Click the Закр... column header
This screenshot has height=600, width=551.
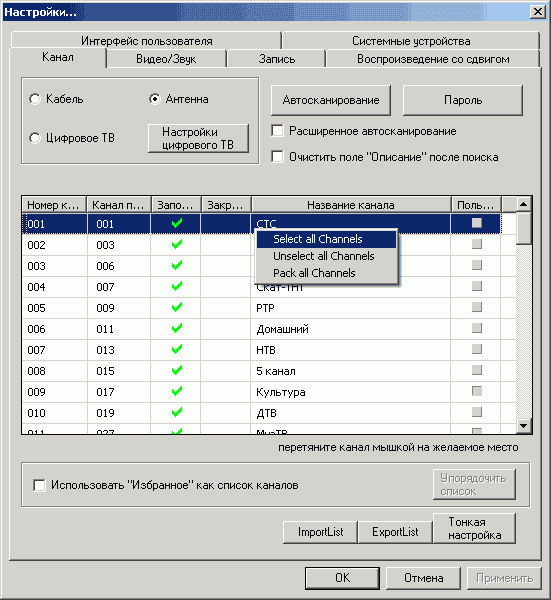click(226, 205)
